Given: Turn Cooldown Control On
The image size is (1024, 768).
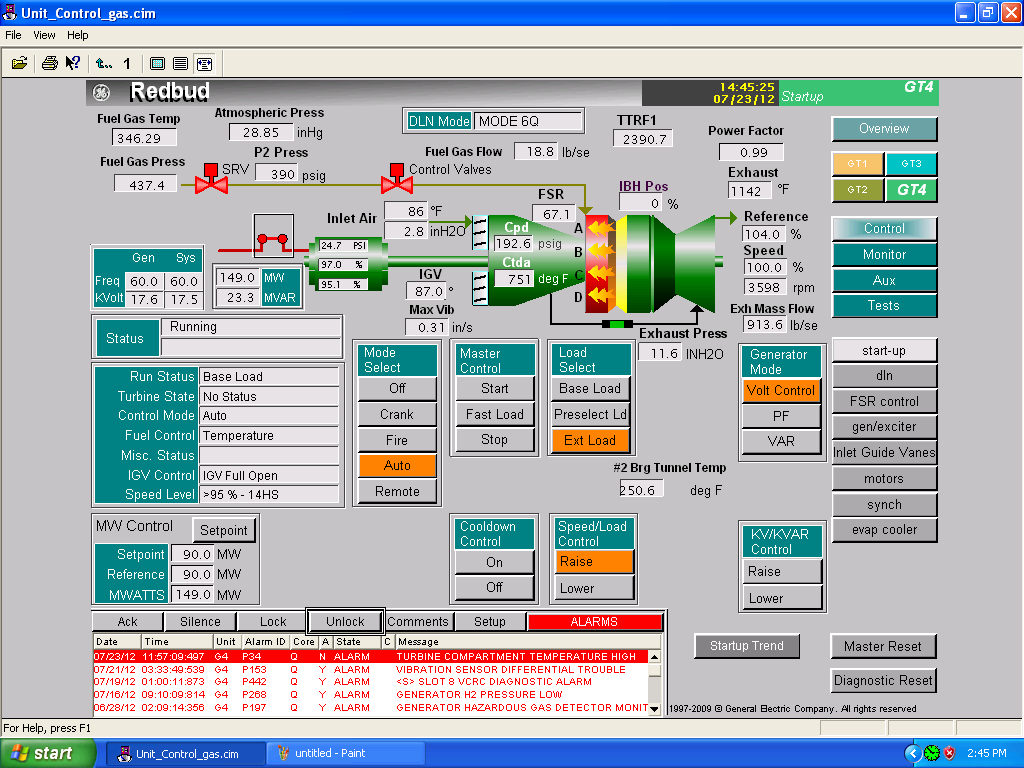Looking at the screenshot, I should coord(494,562).
